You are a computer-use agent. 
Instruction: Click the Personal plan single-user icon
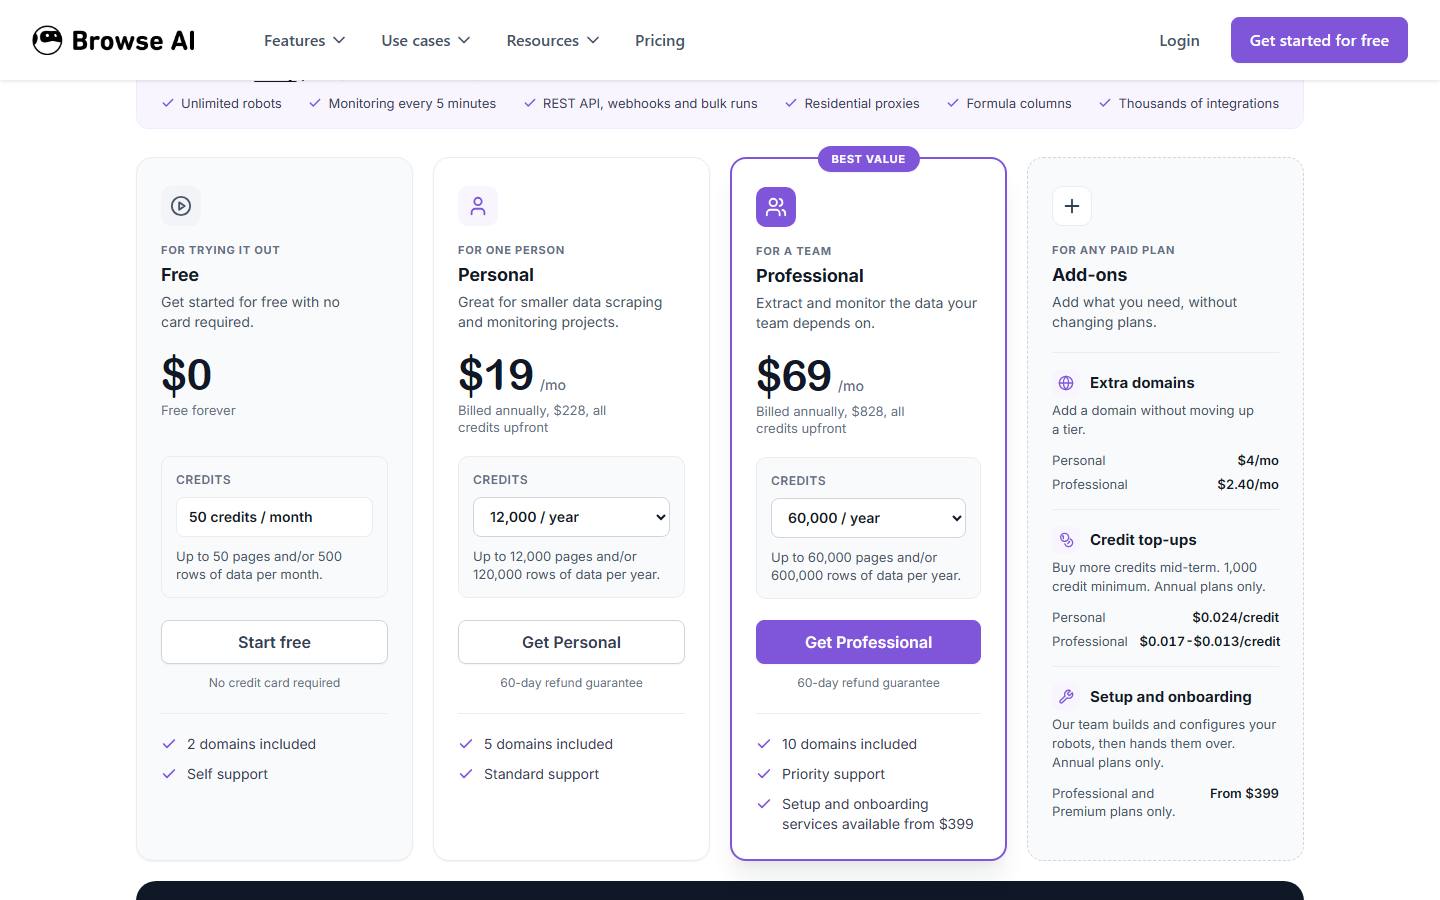click(x=478, y=206)
